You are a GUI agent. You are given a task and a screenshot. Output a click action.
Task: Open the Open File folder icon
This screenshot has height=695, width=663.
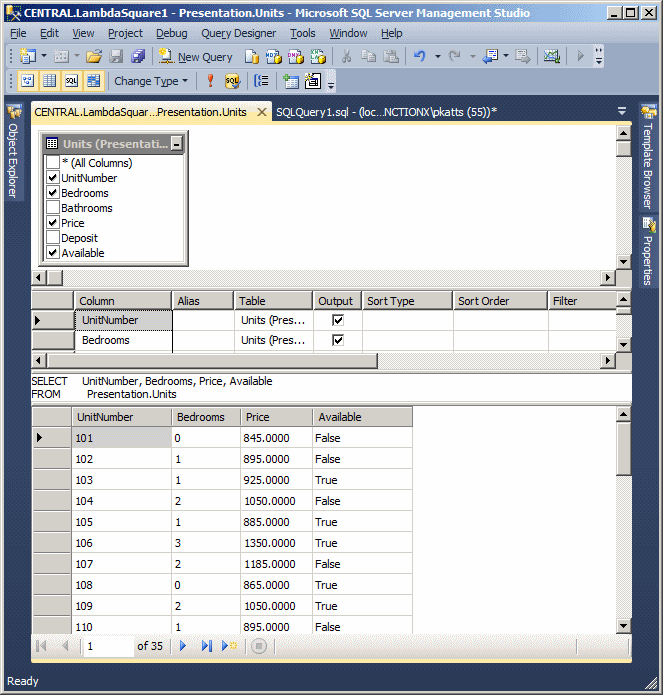point(94,56)
